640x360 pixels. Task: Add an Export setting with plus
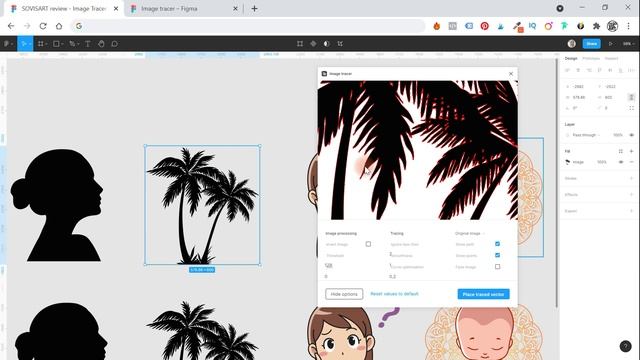click(x=631, y=211)
